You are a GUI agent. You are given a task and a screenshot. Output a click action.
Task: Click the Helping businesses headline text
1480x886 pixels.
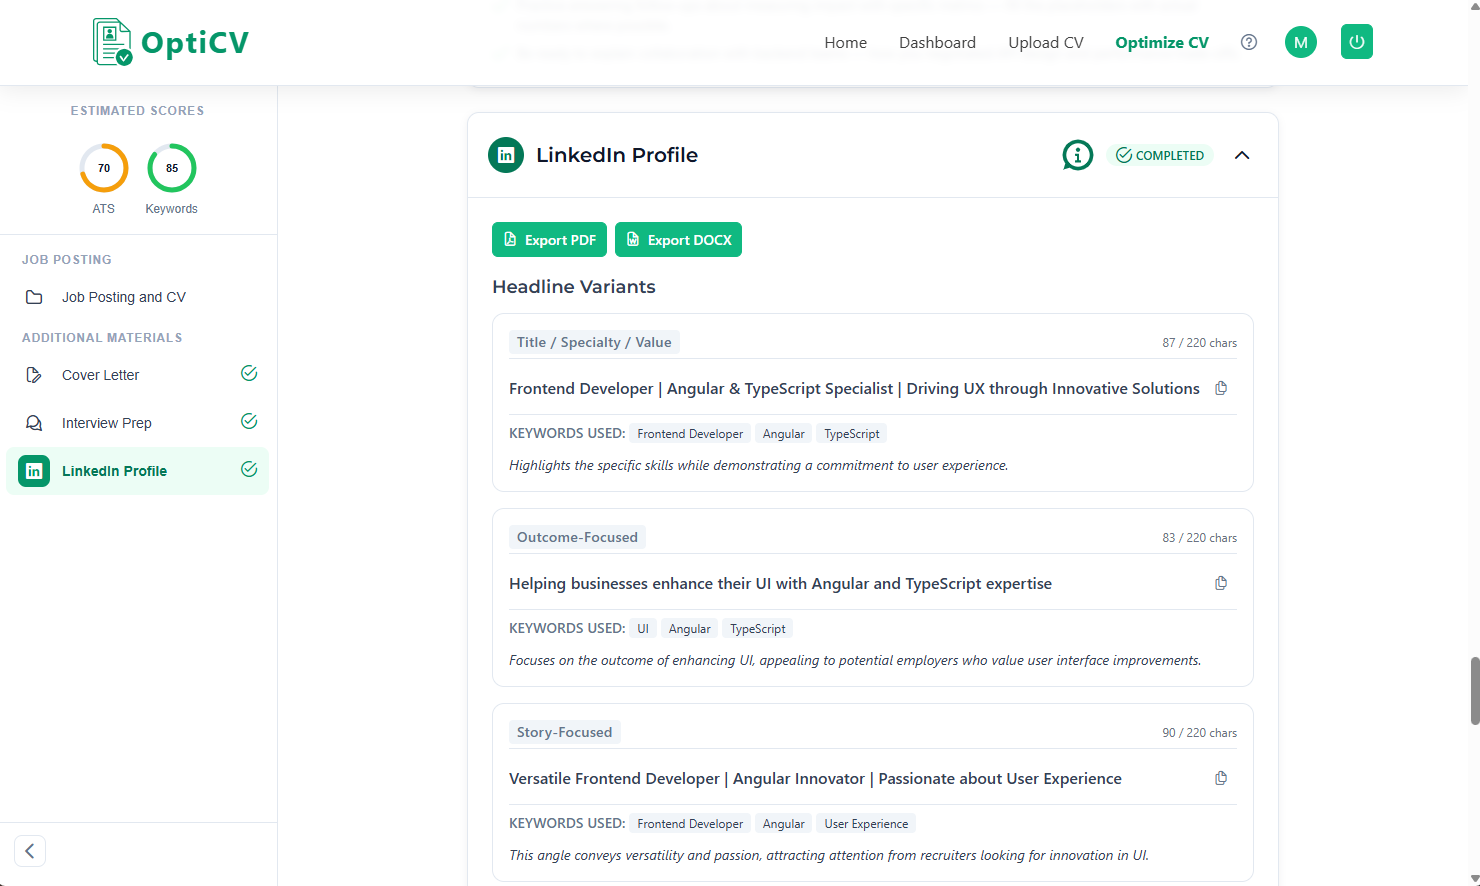pos(780,584)
